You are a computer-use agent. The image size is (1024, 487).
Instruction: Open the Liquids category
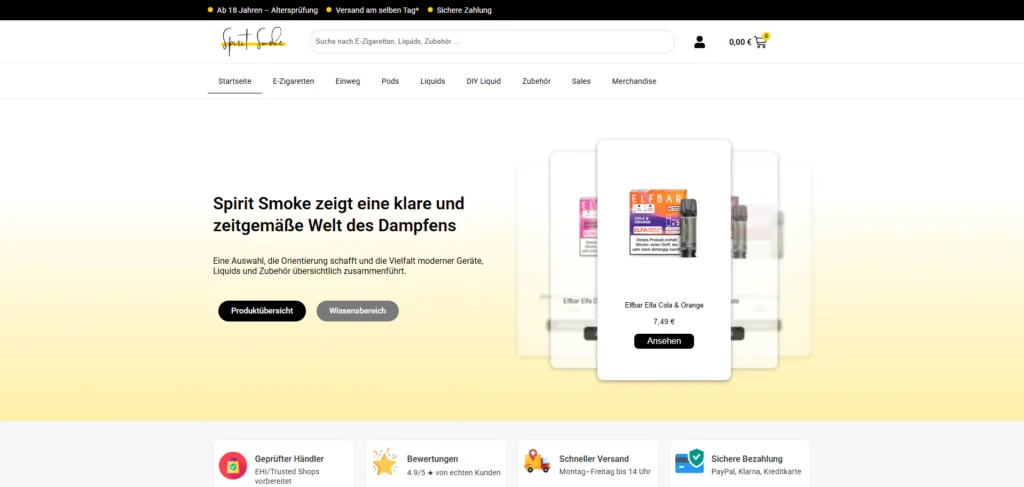(432, 82)
